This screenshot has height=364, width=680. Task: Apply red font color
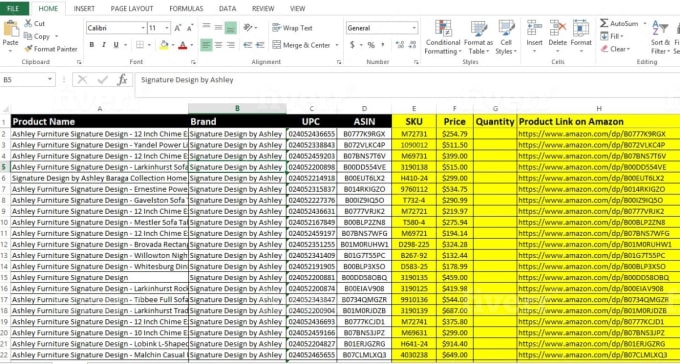(183, 45)
